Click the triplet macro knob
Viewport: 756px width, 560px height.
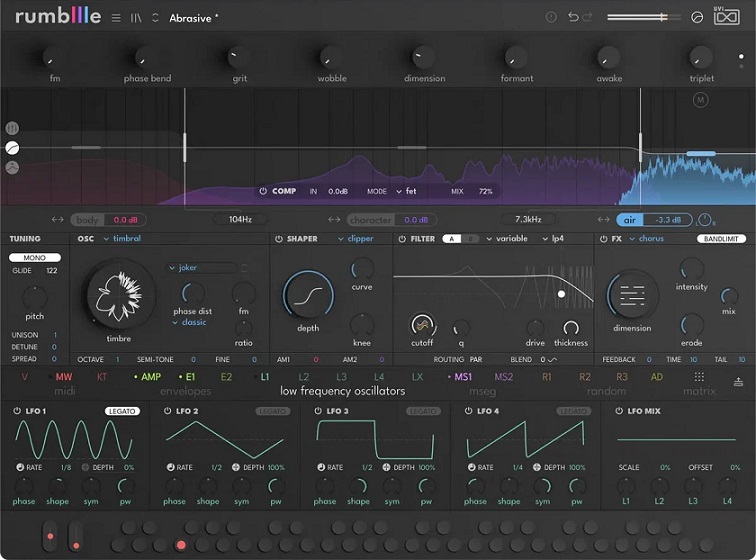701,57
